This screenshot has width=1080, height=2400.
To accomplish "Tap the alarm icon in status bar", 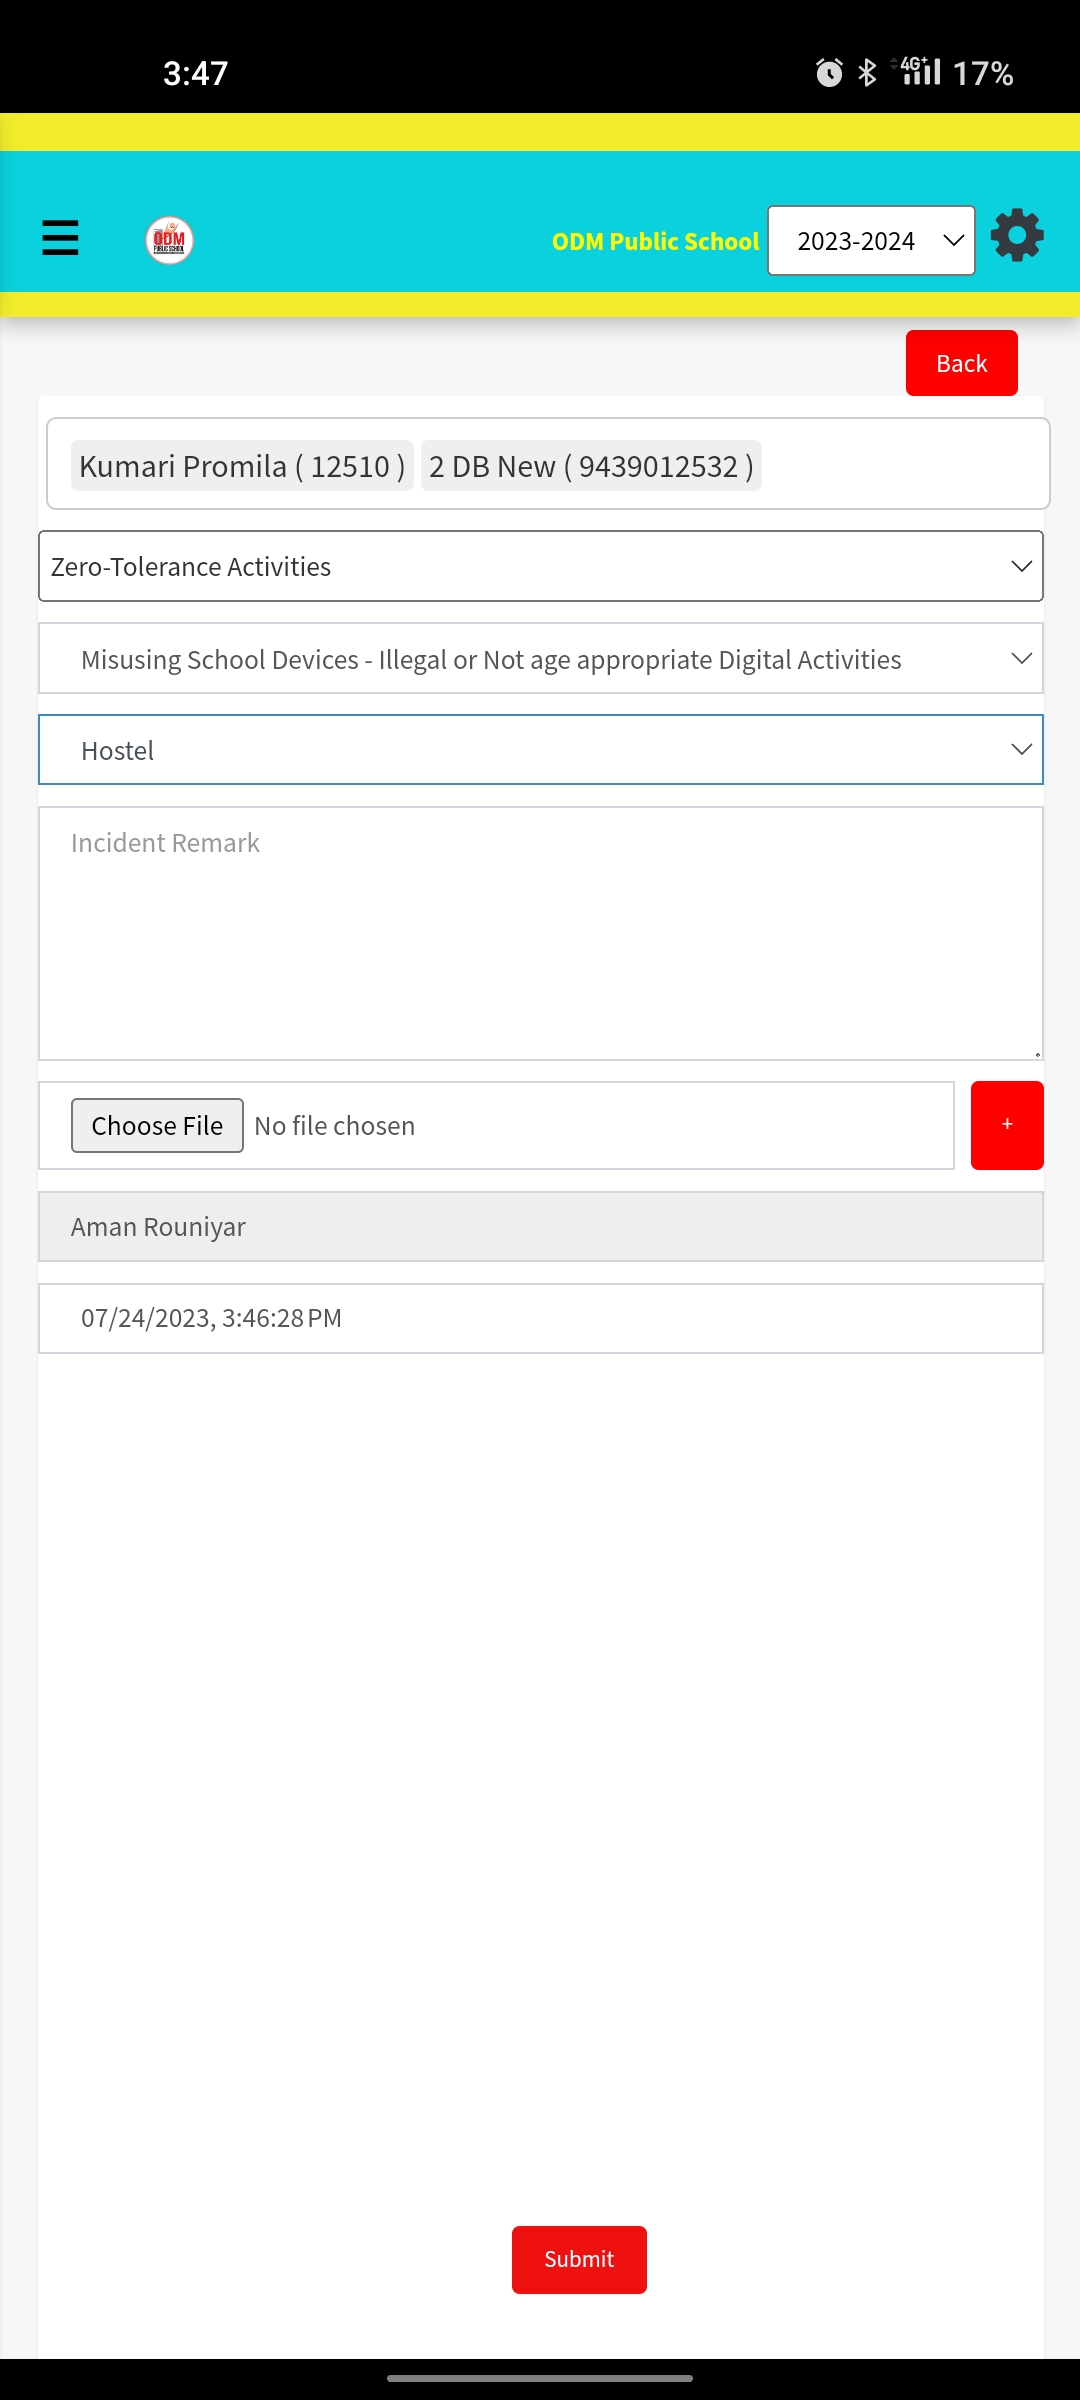I will (829, 73).
